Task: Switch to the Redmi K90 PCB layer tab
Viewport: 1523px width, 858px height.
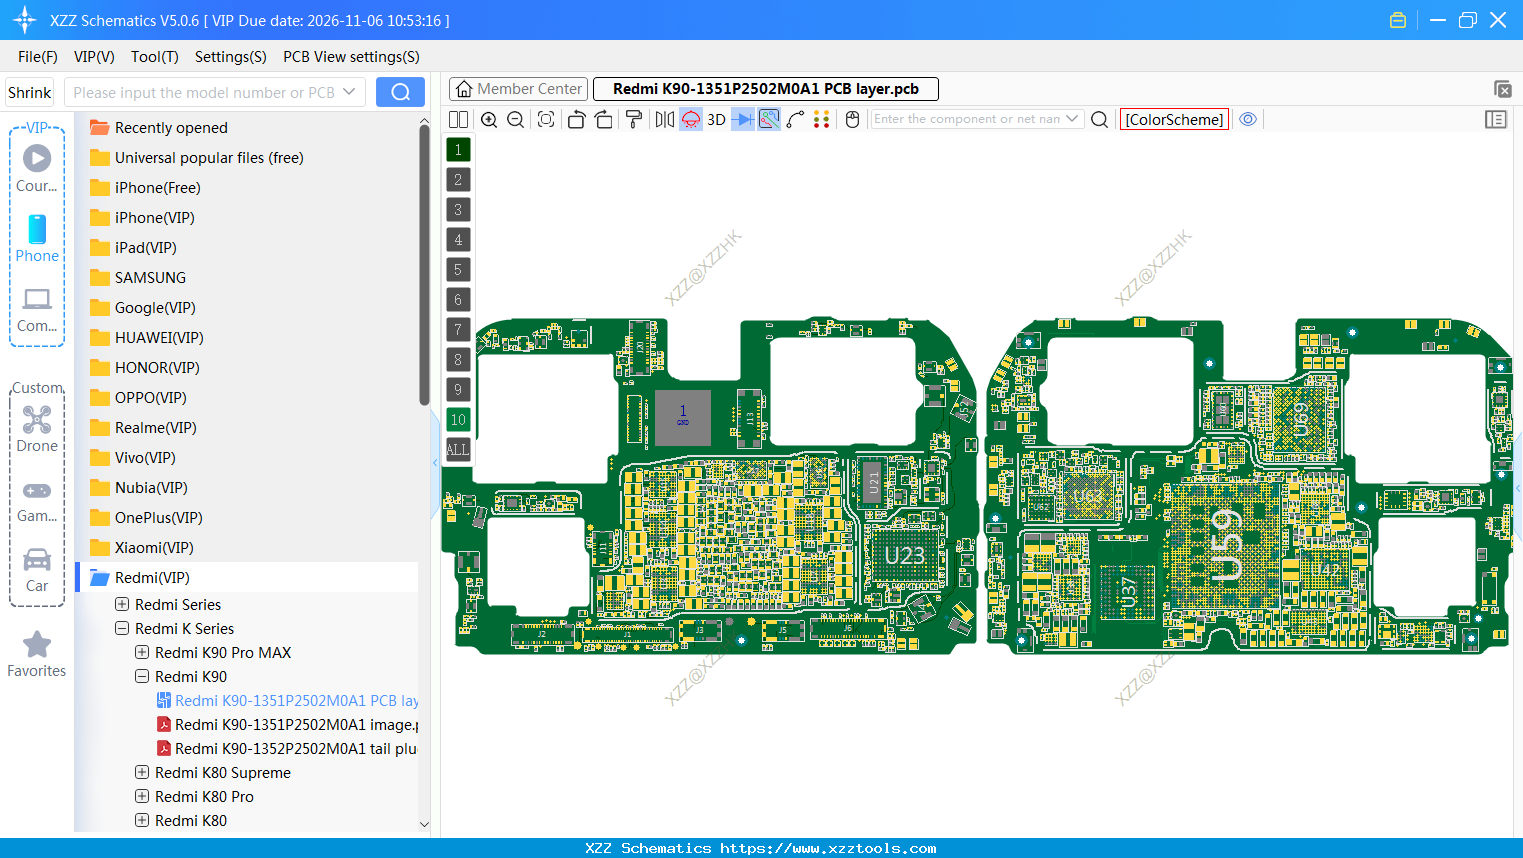Action: coord(765,88)
